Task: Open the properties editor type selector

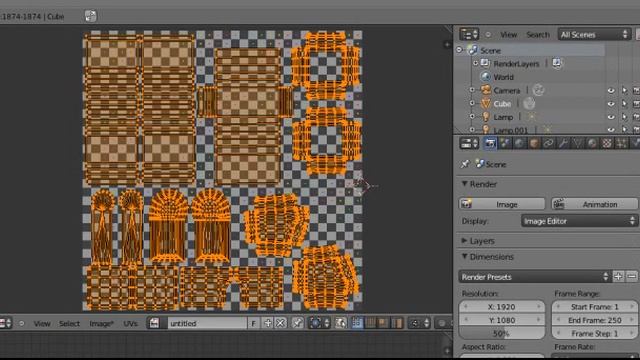Action: 469,143
